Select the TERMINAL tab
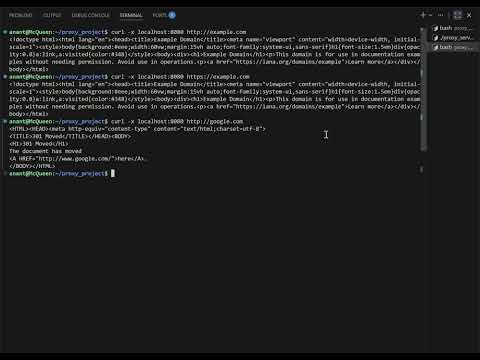The height and width of the screenshot is (360, 480). [131, 15]
